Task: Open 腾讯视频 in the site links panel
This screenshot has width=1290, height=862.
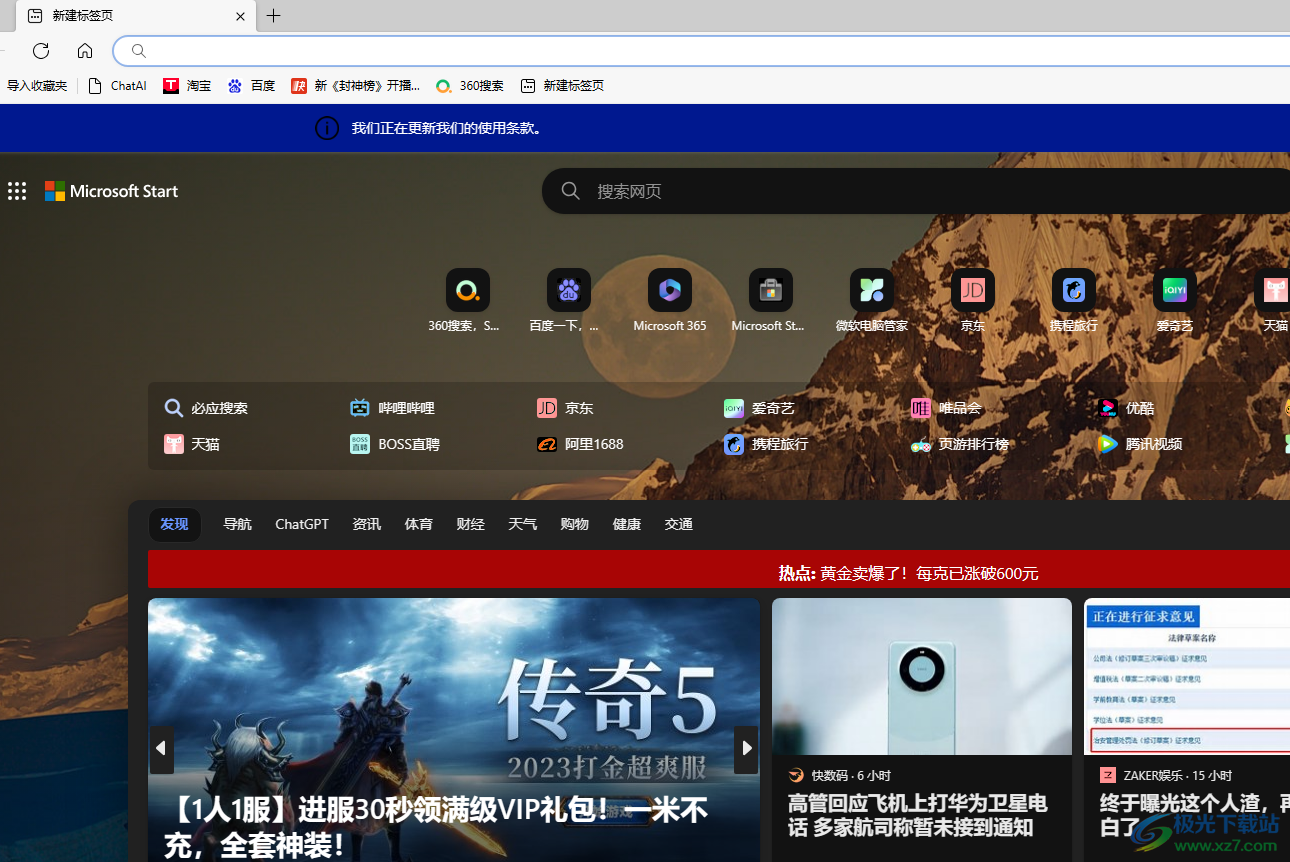Action: coord(1140,444)
